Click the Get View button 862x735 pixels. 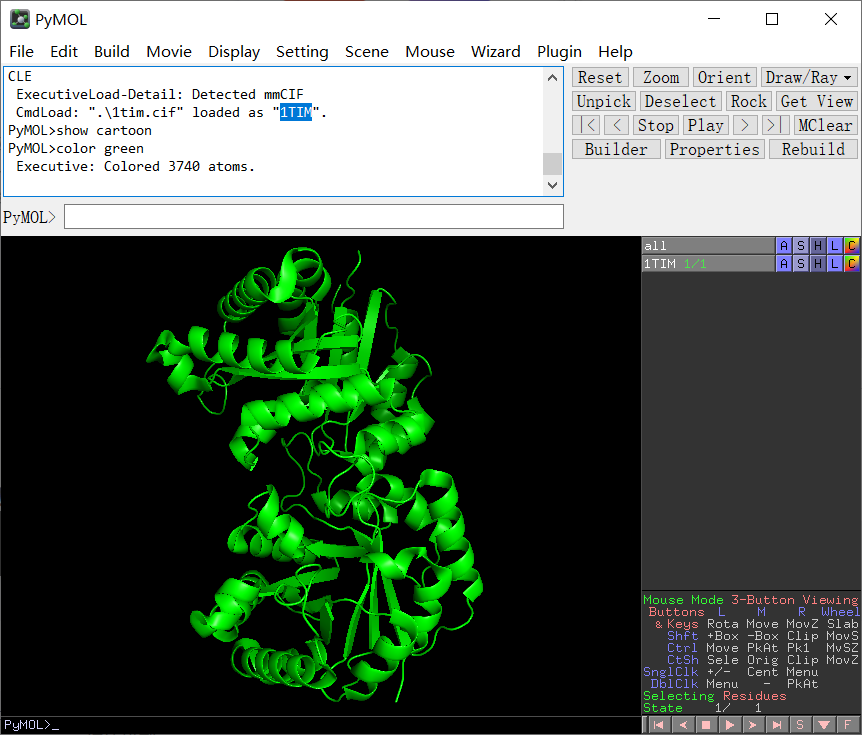point(816,102)
